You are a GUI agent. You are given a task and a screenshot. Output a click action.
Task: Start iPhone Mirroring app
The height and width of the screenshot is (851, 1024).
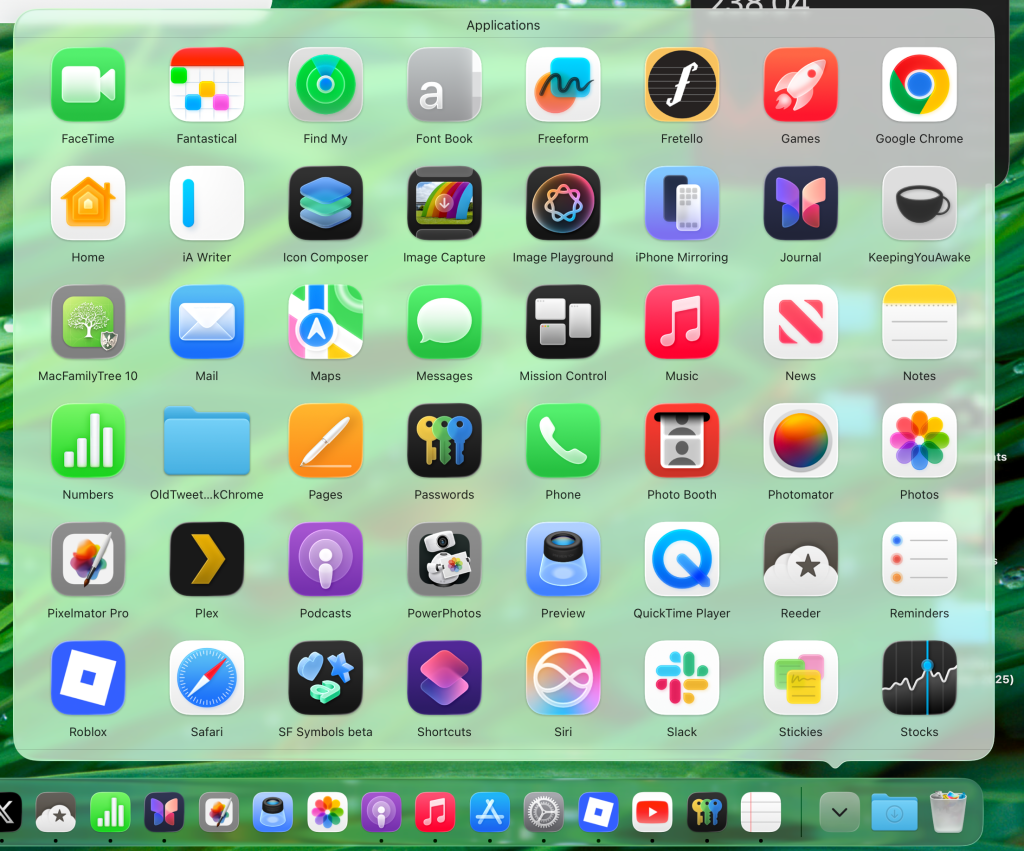(x=681, y=204)
